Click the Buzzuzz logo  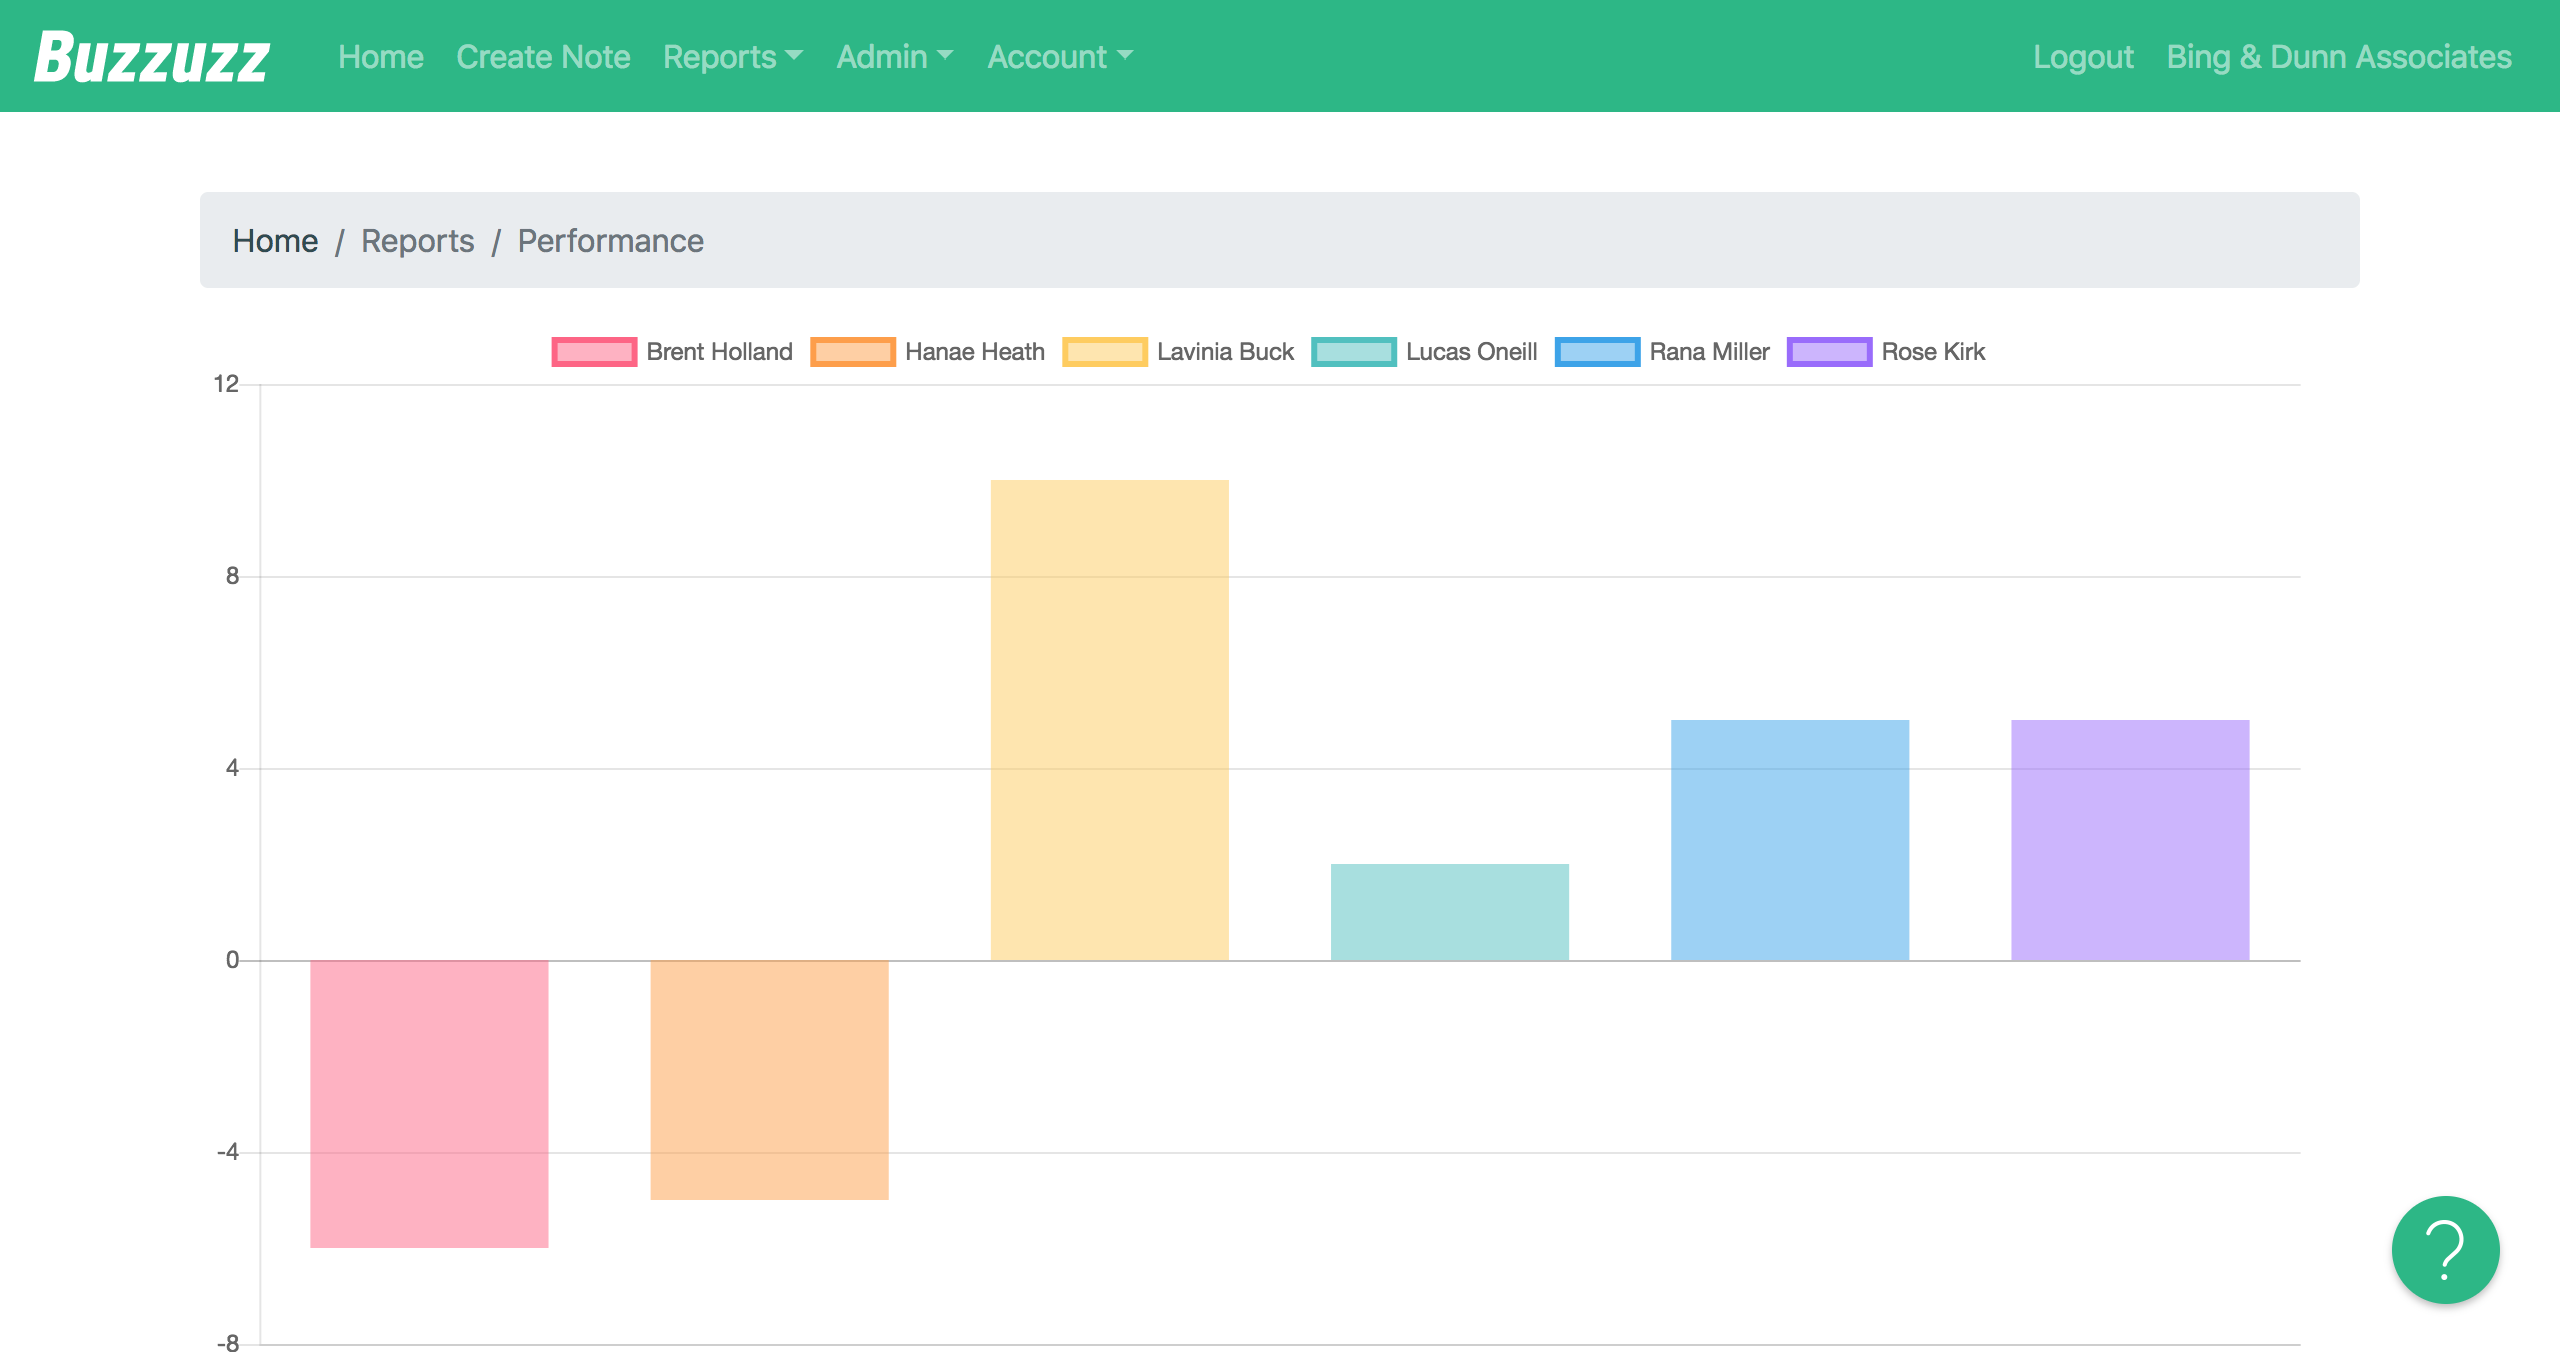(x=152, y=57)
